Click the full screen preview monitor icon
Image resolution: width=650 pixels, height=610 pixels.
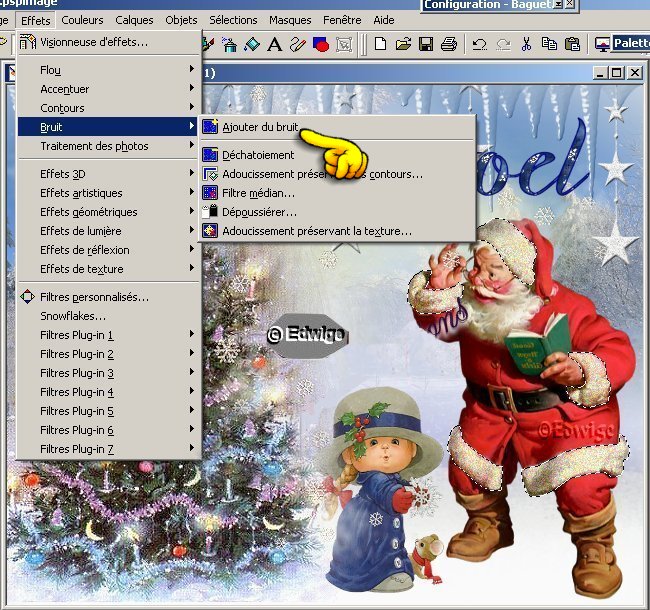[602, 44]
